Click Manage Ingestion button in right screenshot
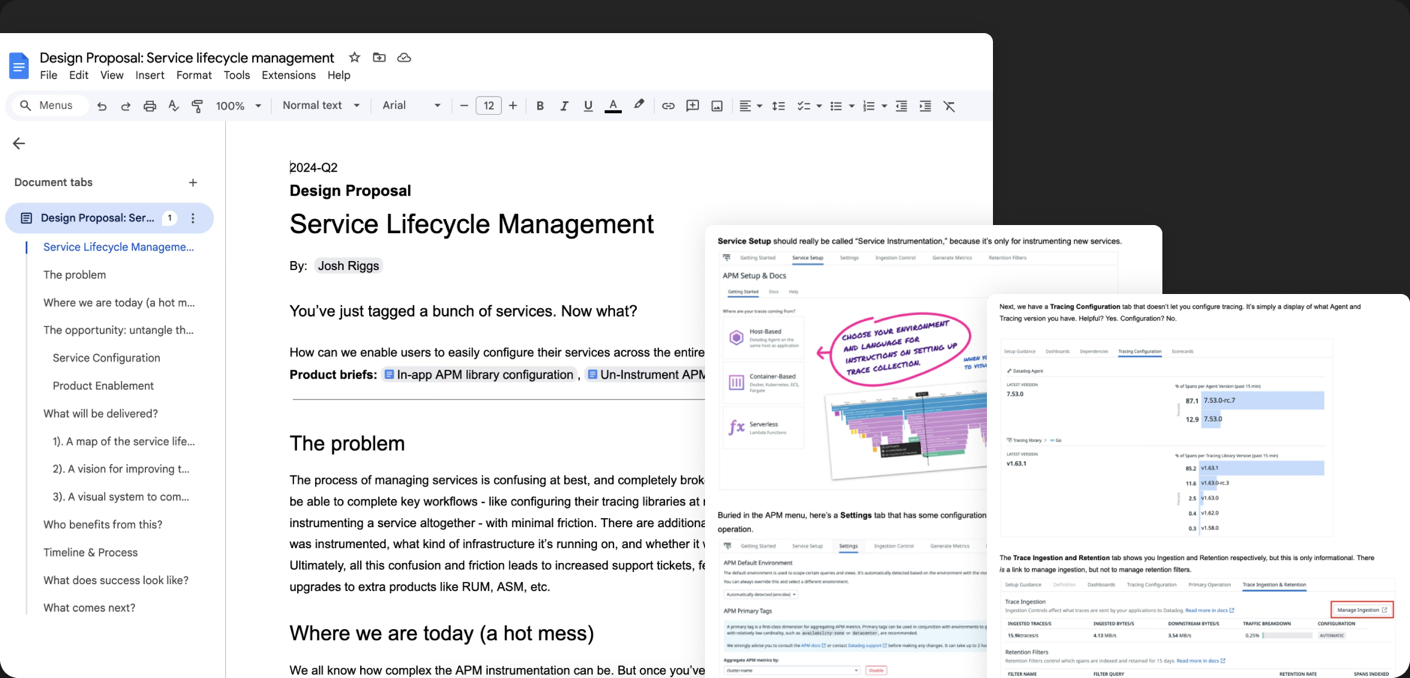The image size is (1410, 678). coord(1362,609)
